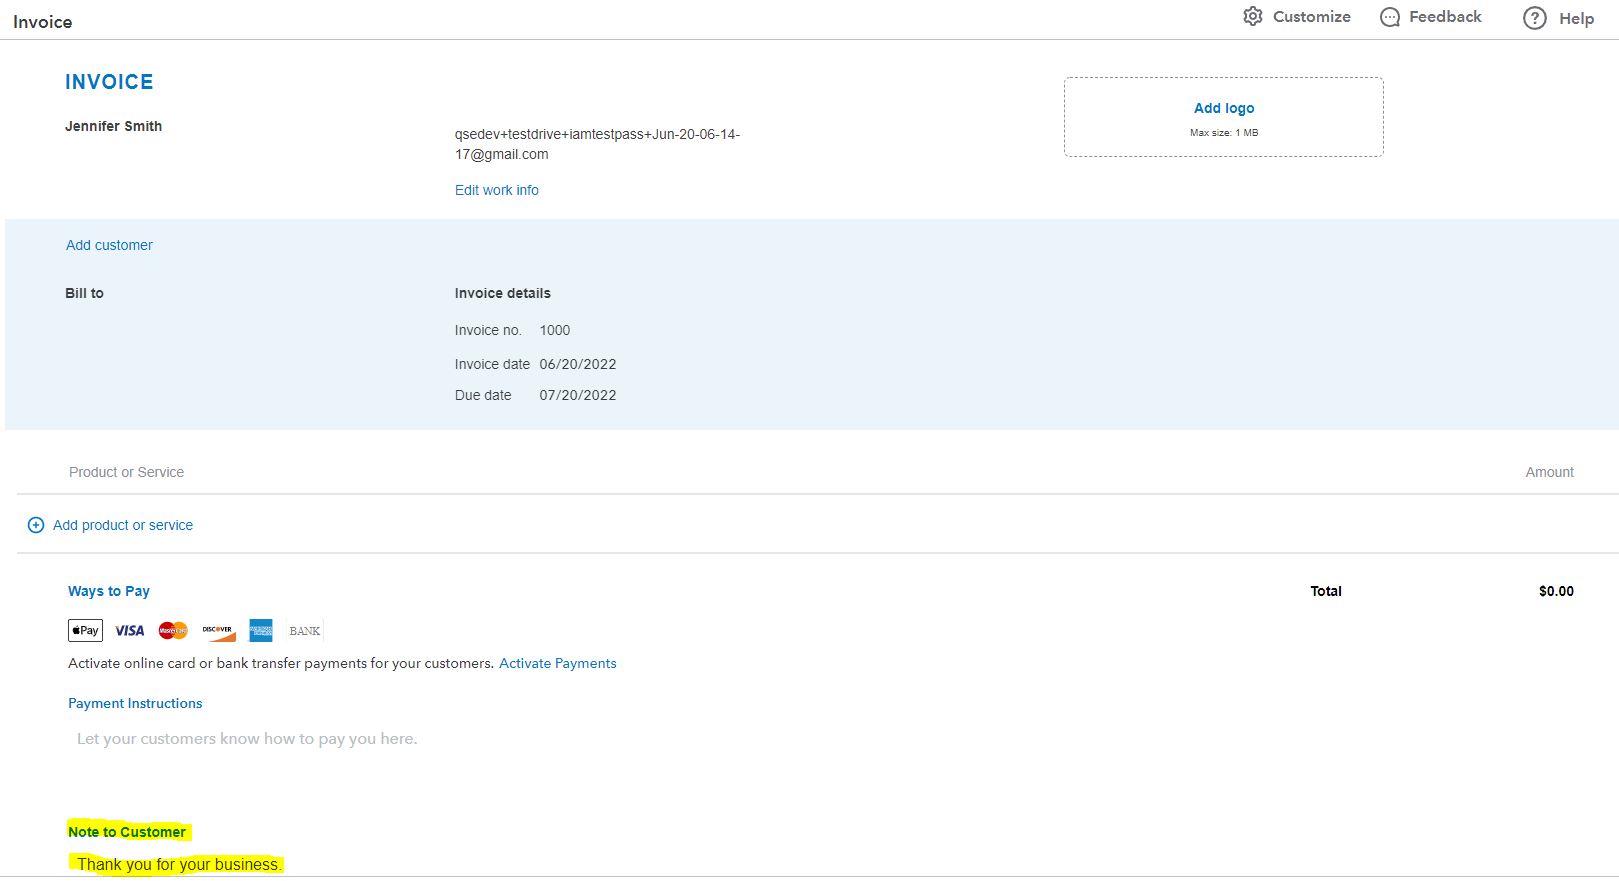
Task: Click the Mastercard icon
Action: (173, 631)
